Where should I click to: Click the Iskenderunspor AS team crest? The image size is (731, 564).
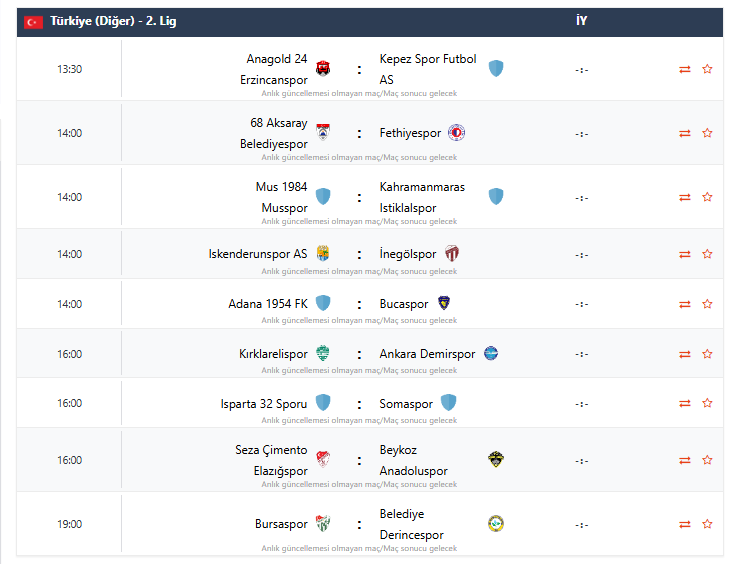coord(323,254)
